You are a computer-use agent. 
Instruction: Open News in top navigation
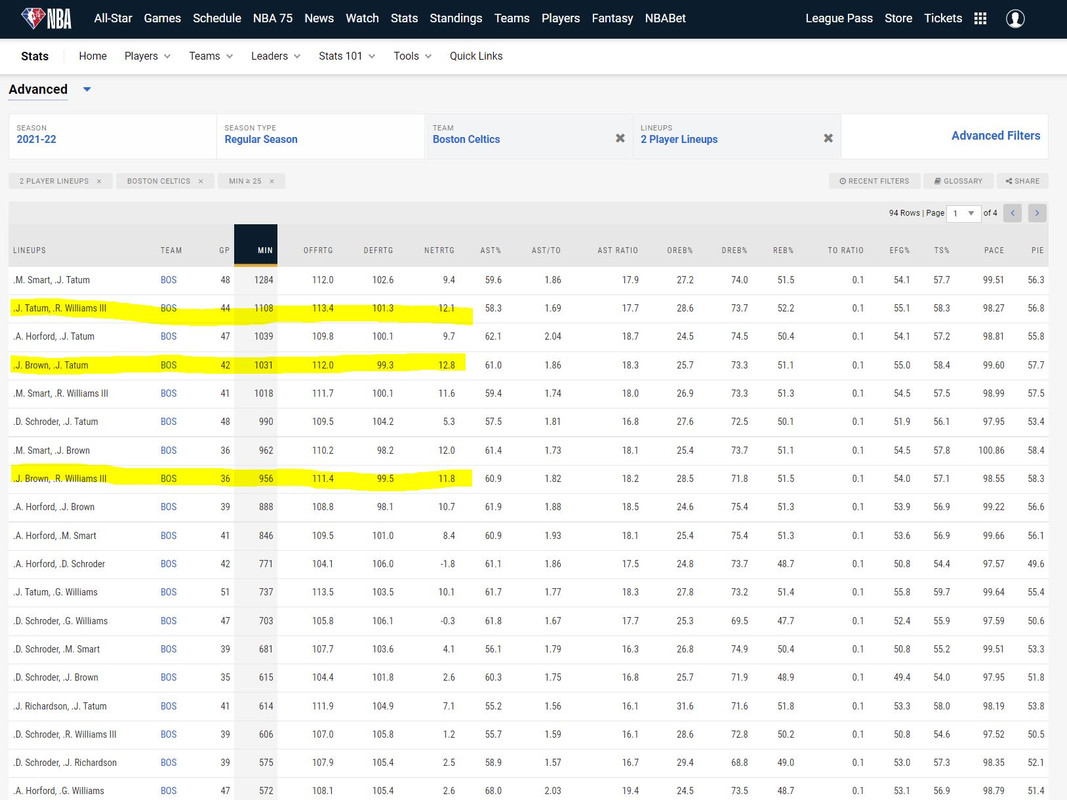319,18
